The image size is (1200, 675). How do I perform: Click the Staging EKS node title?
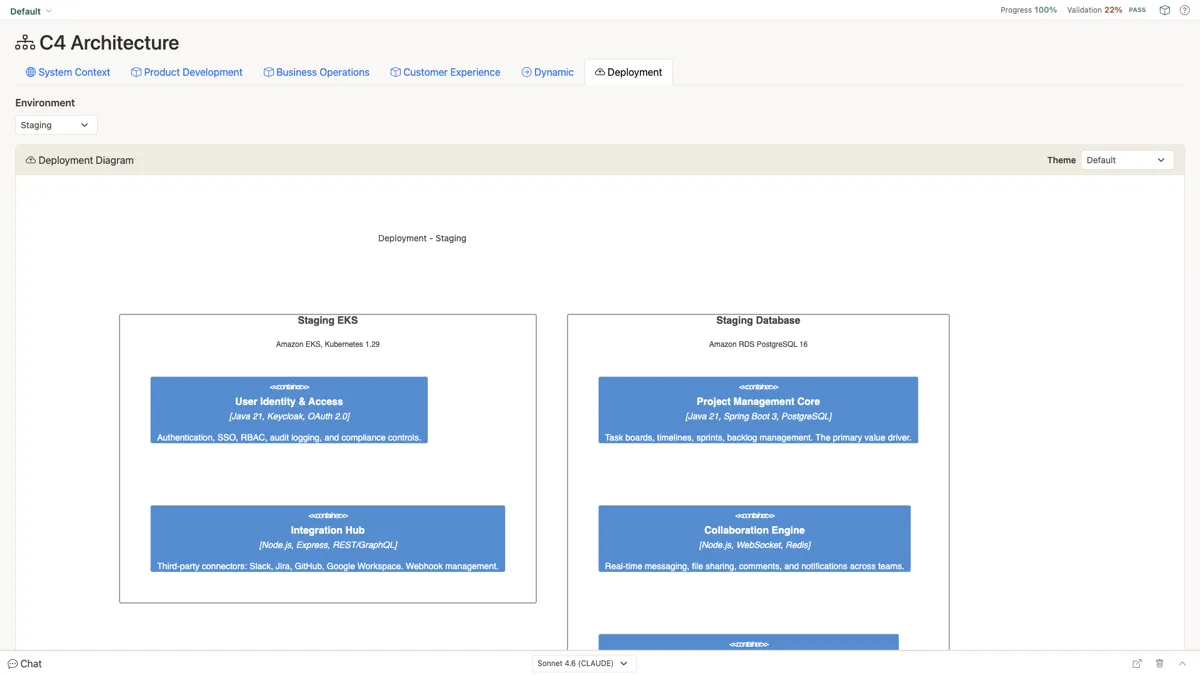point(327,321)
